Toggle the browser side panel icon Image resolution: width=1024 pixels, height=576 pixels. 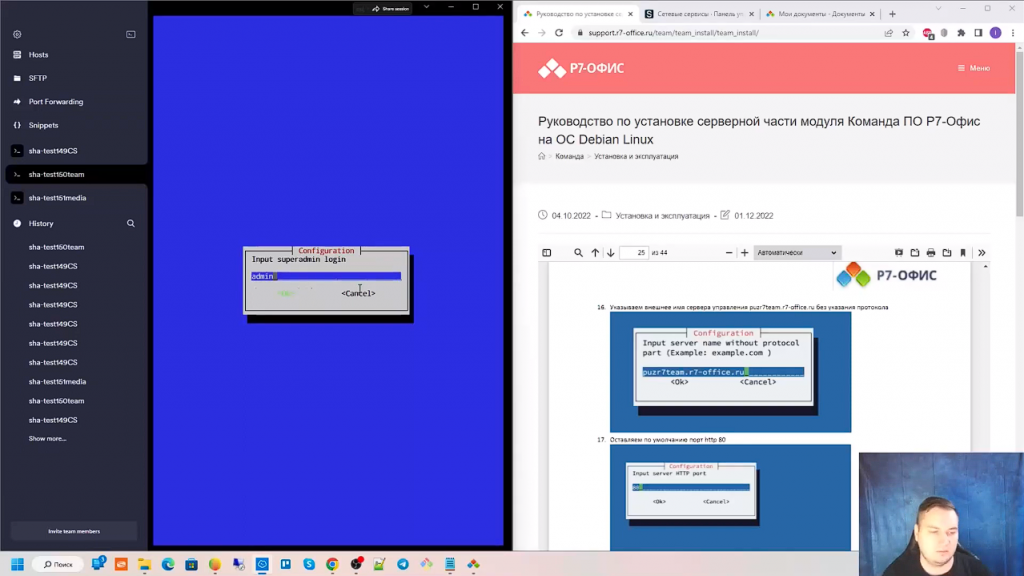[978, 33]
